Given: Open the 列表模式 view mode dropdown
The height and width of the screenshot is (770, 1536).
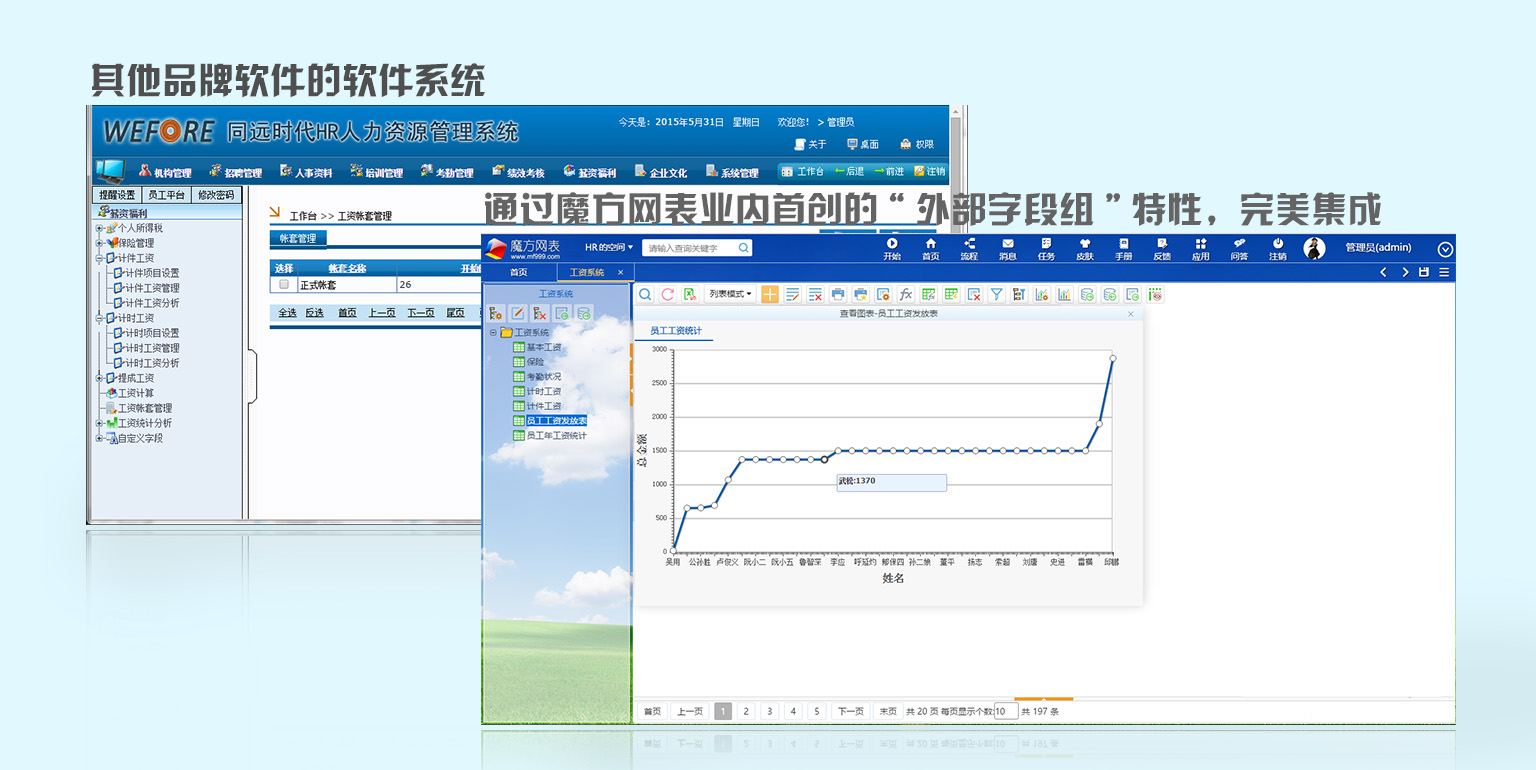Looking at the screenshot, I should pos(730,294).
